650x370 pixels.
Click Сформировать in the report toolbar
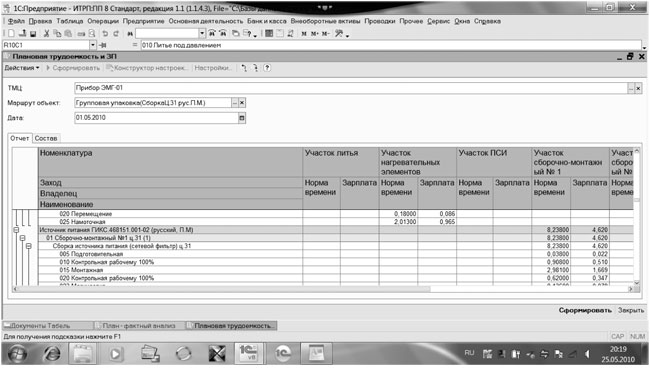tap(73, 68)
